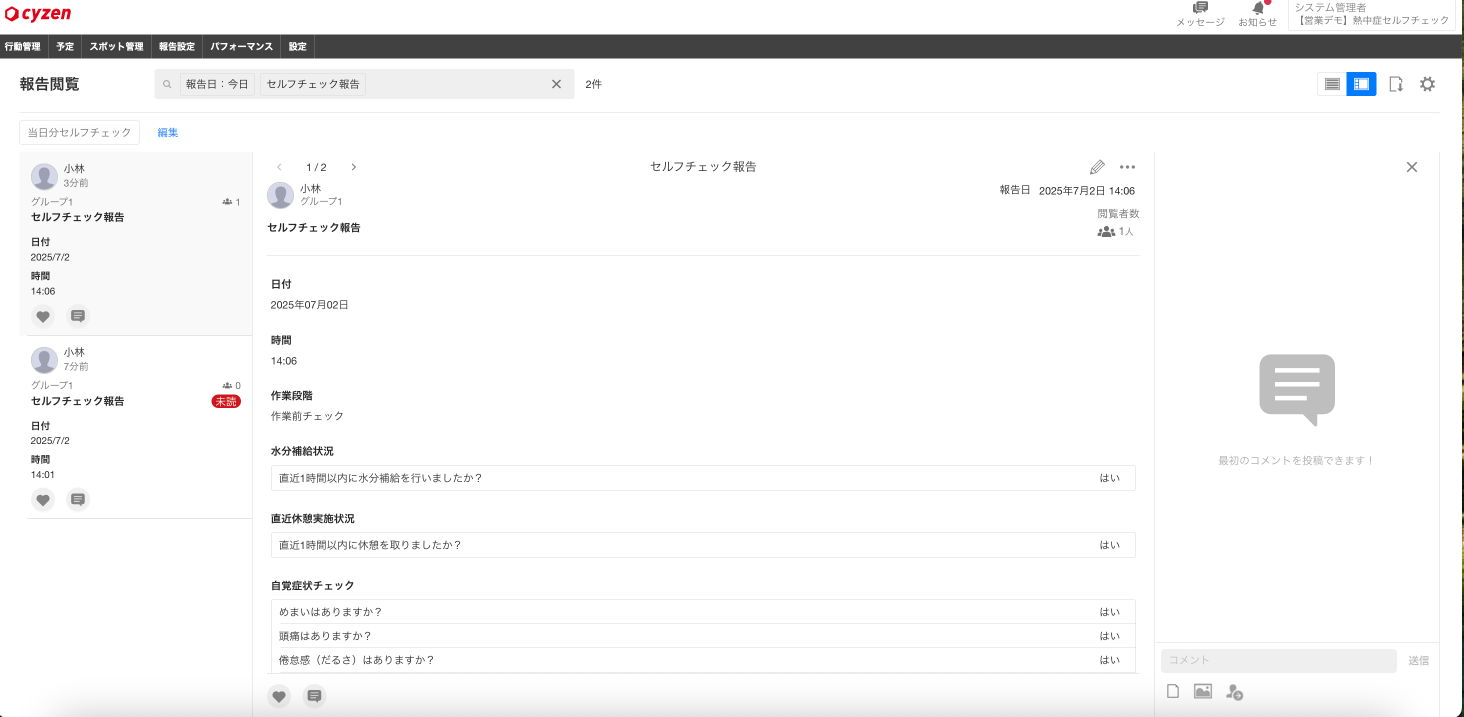The image size is (1464, 717).
Task: Click the 2件 result count
Action: tap(594, 84)
